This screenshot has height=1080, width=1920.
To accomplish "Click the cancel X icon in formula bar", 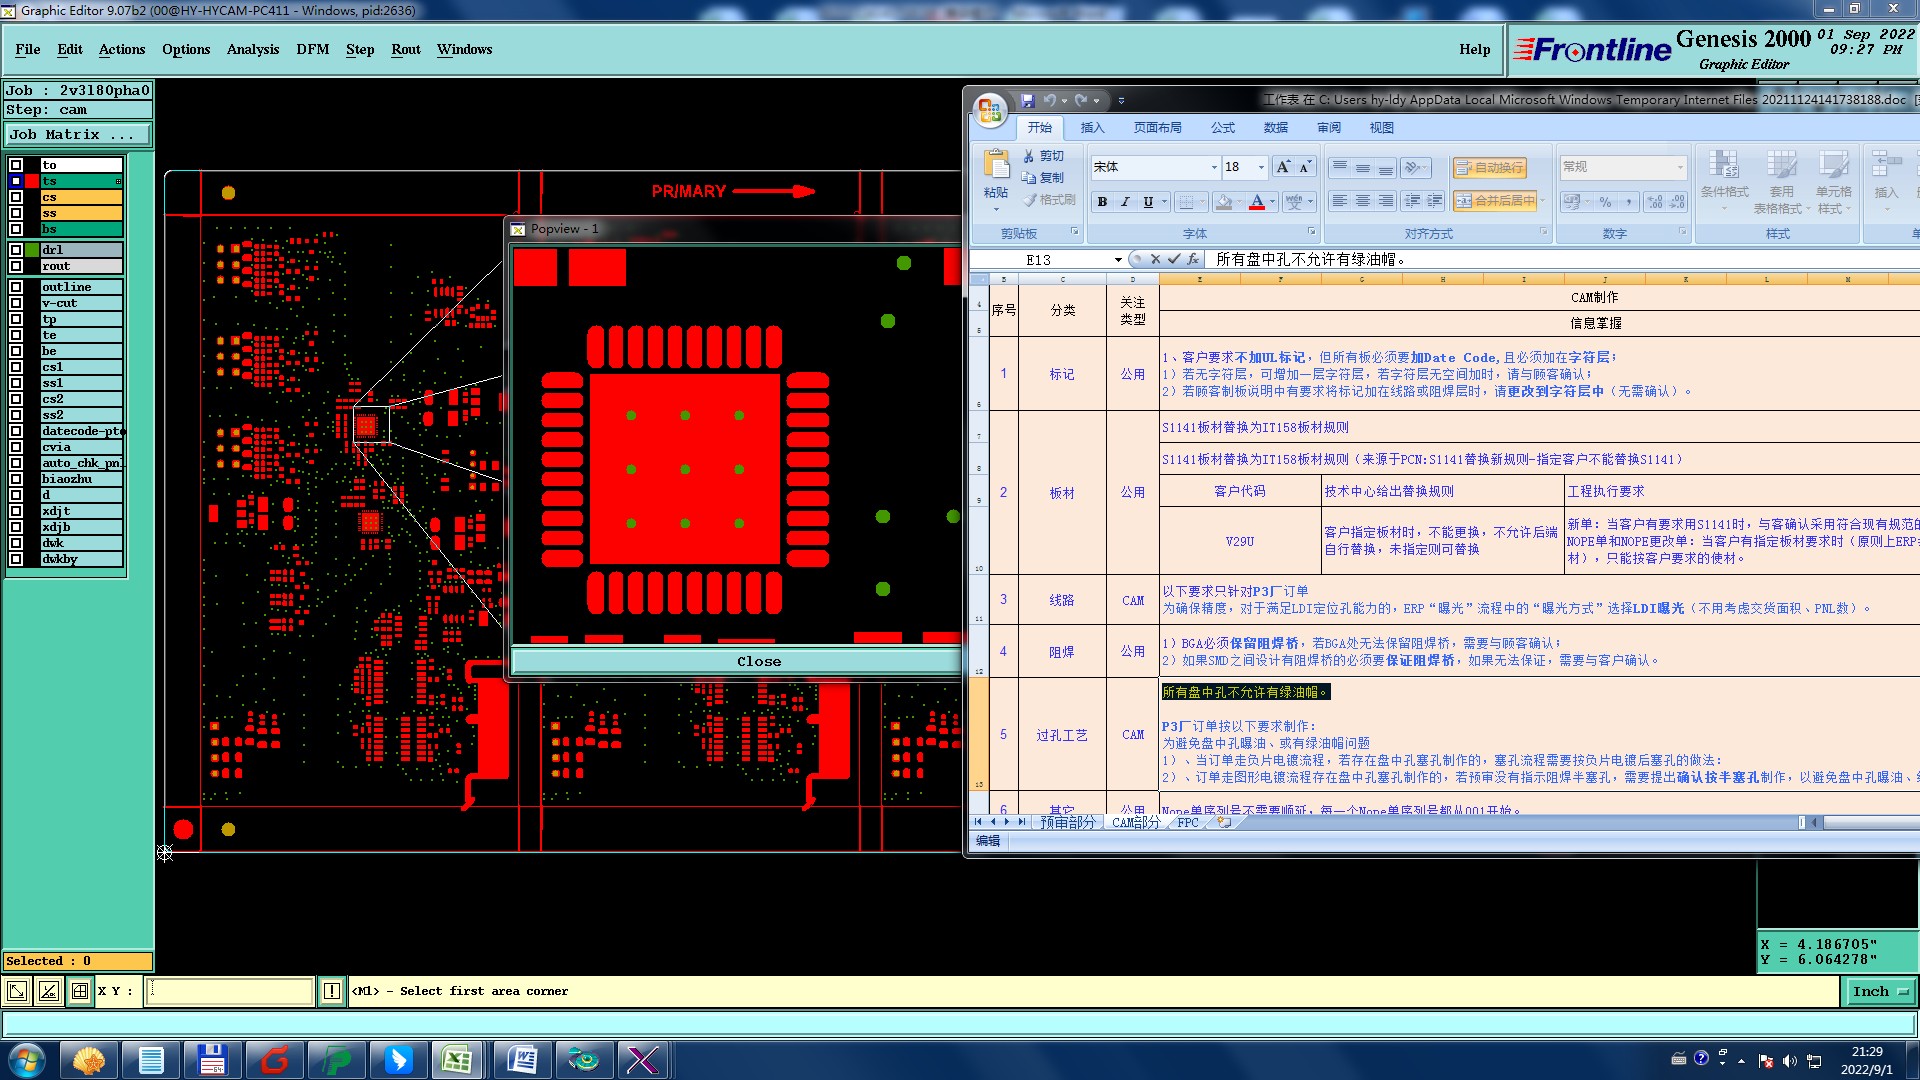I will point(1155,259).
